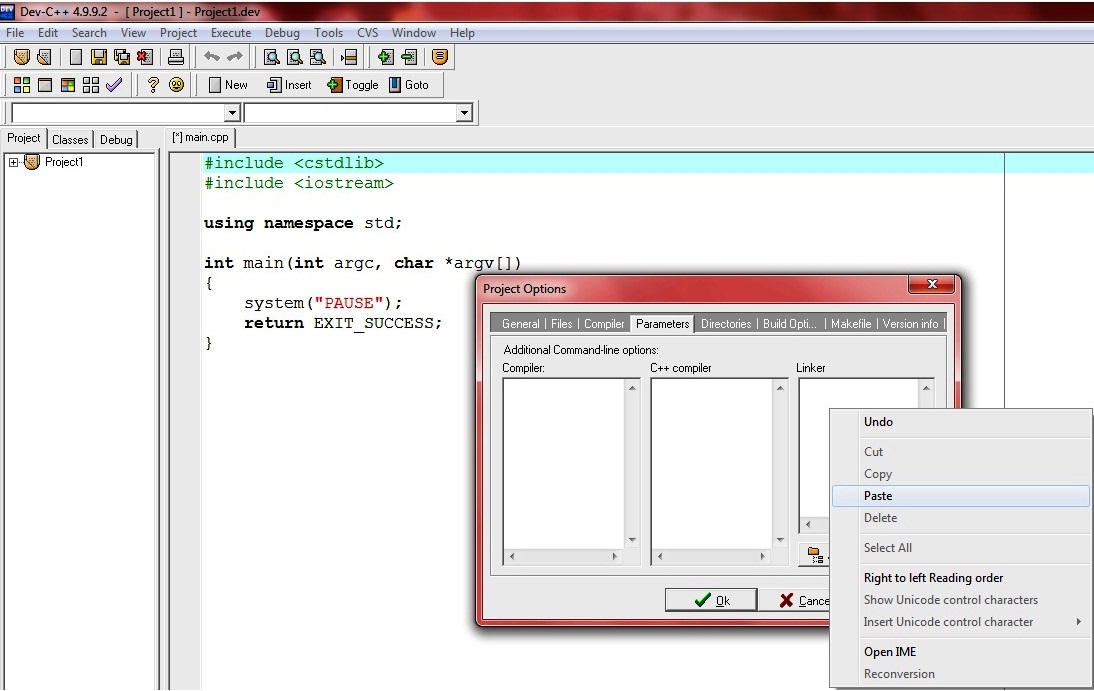The width and height of the screenshot is (1094, 691).
Task: Select Right to left Reading order
Action: [961, 578]
